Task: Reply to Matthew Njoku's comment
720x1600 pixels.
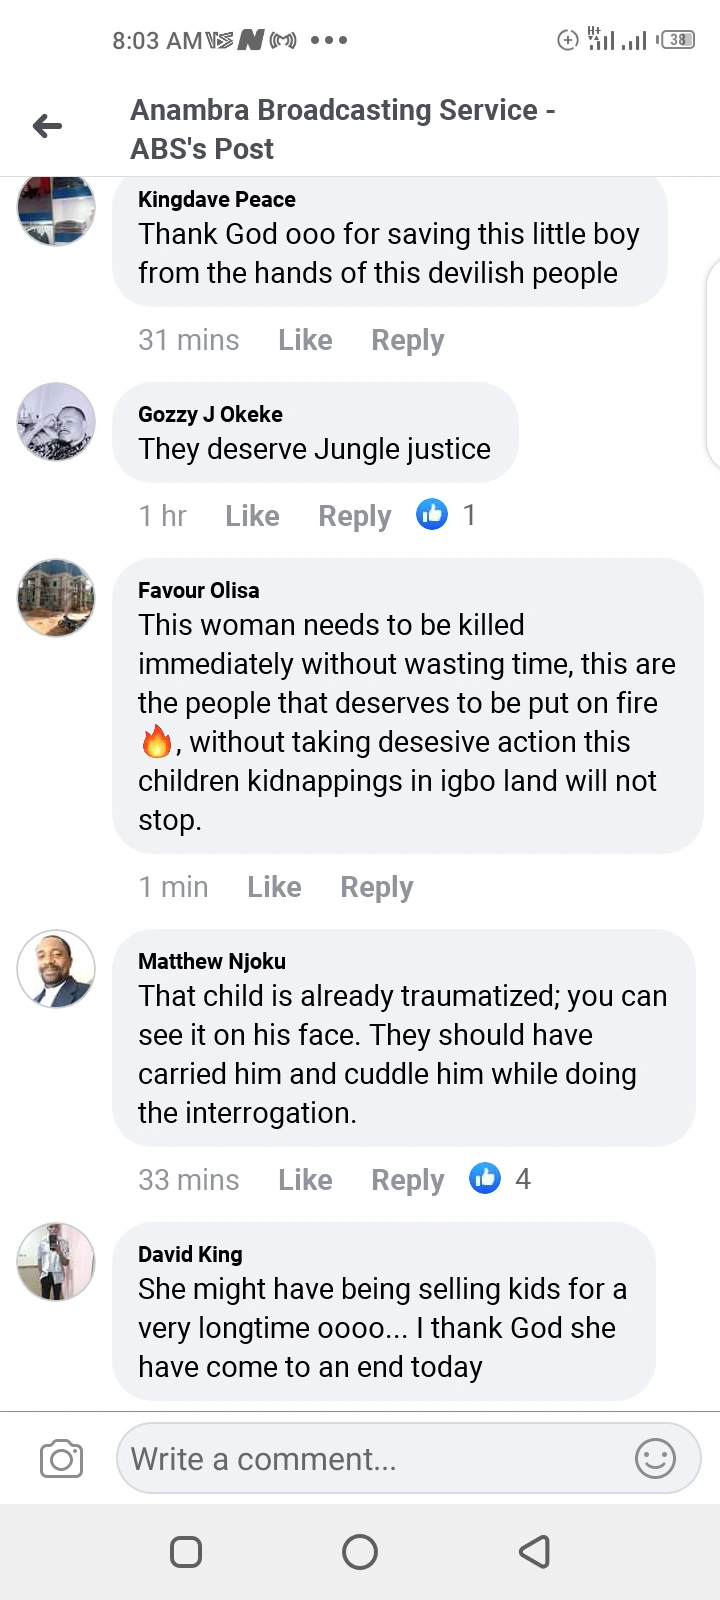Action: (407, 1180)
